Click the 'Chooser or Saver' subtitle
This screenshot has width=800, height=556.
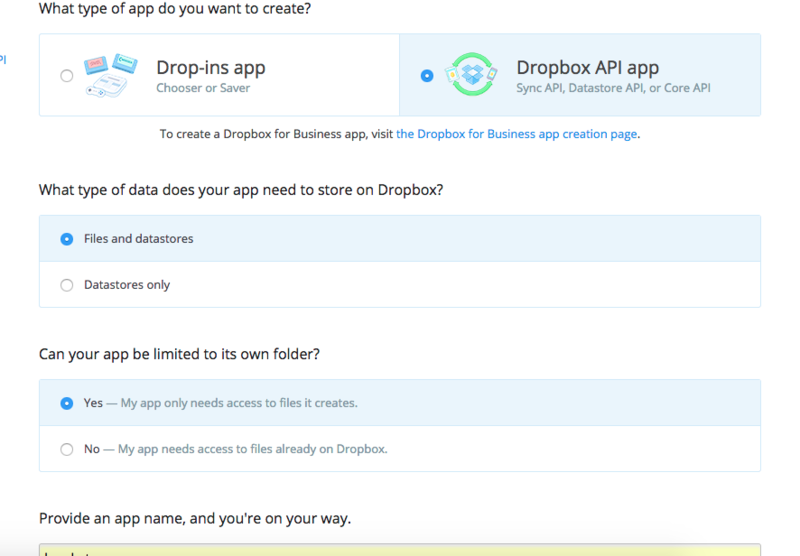[203, 88]
